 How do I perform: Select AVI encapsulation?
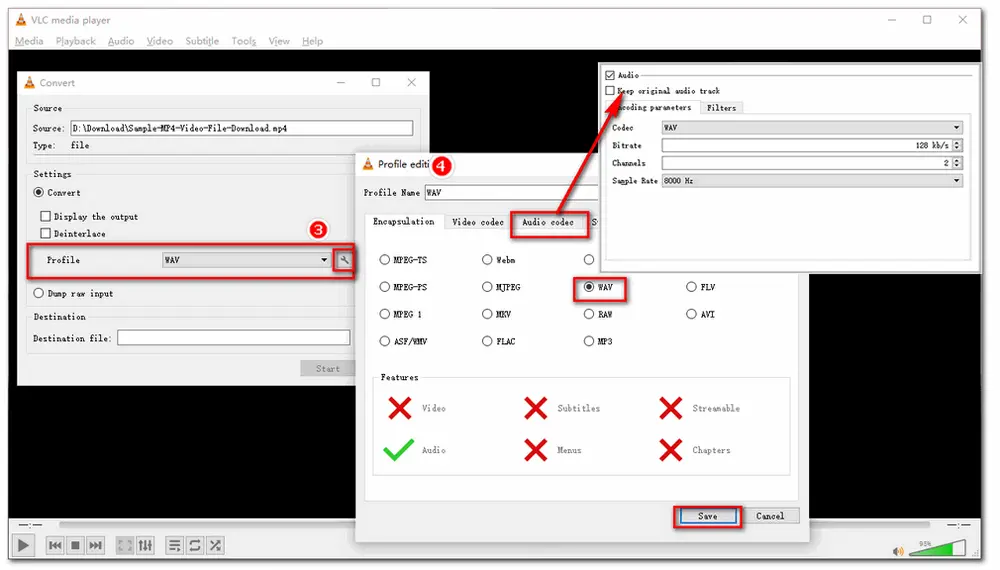[x=691, y=314]
